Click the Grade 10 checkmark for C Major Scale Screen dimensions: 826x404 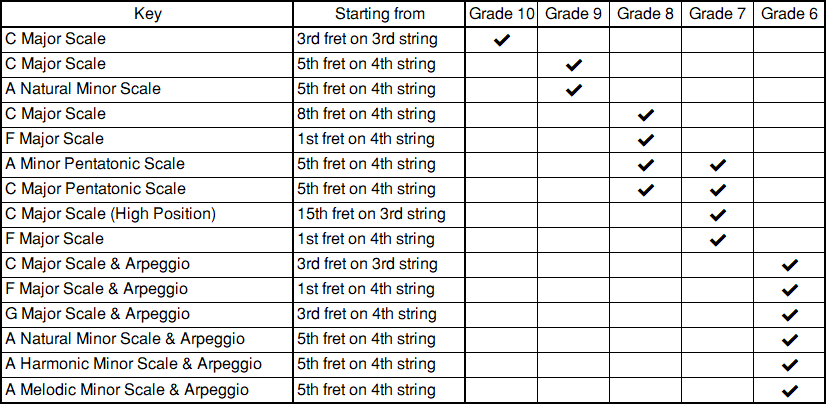point(502,40)
